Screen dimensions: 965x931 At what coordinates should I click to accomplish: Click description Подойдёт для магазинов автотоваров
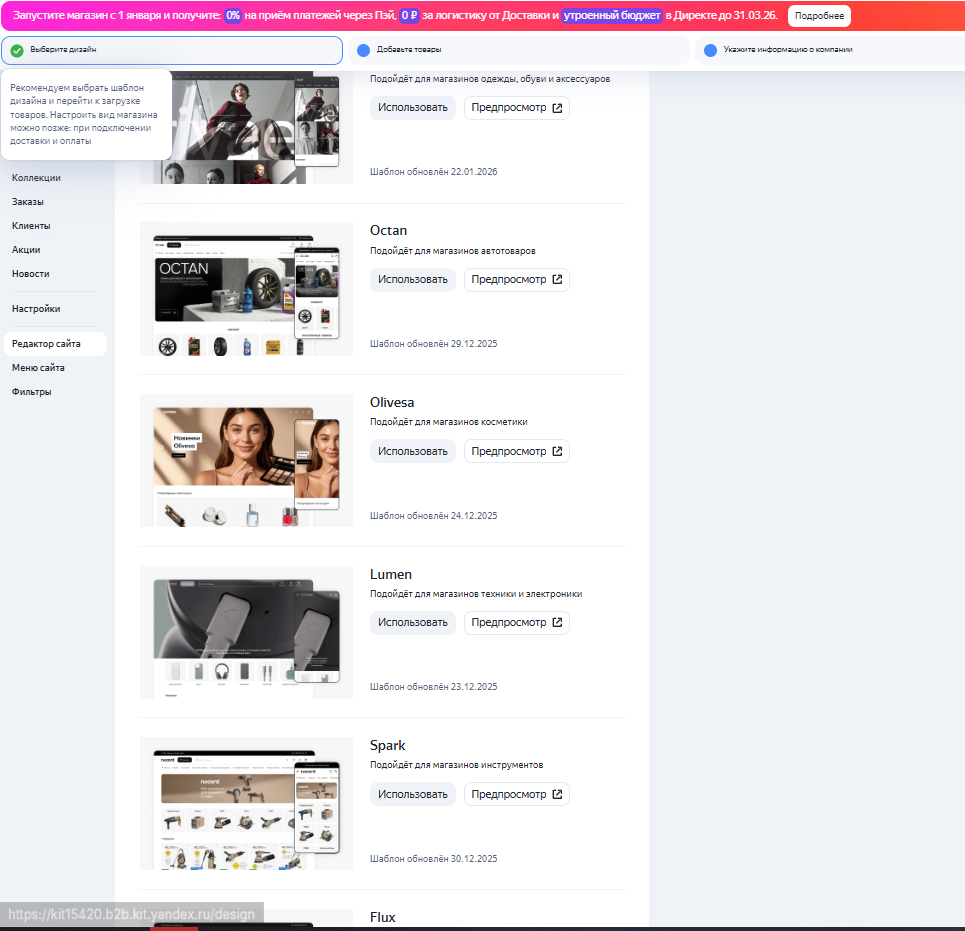click(x=453, y=251)
